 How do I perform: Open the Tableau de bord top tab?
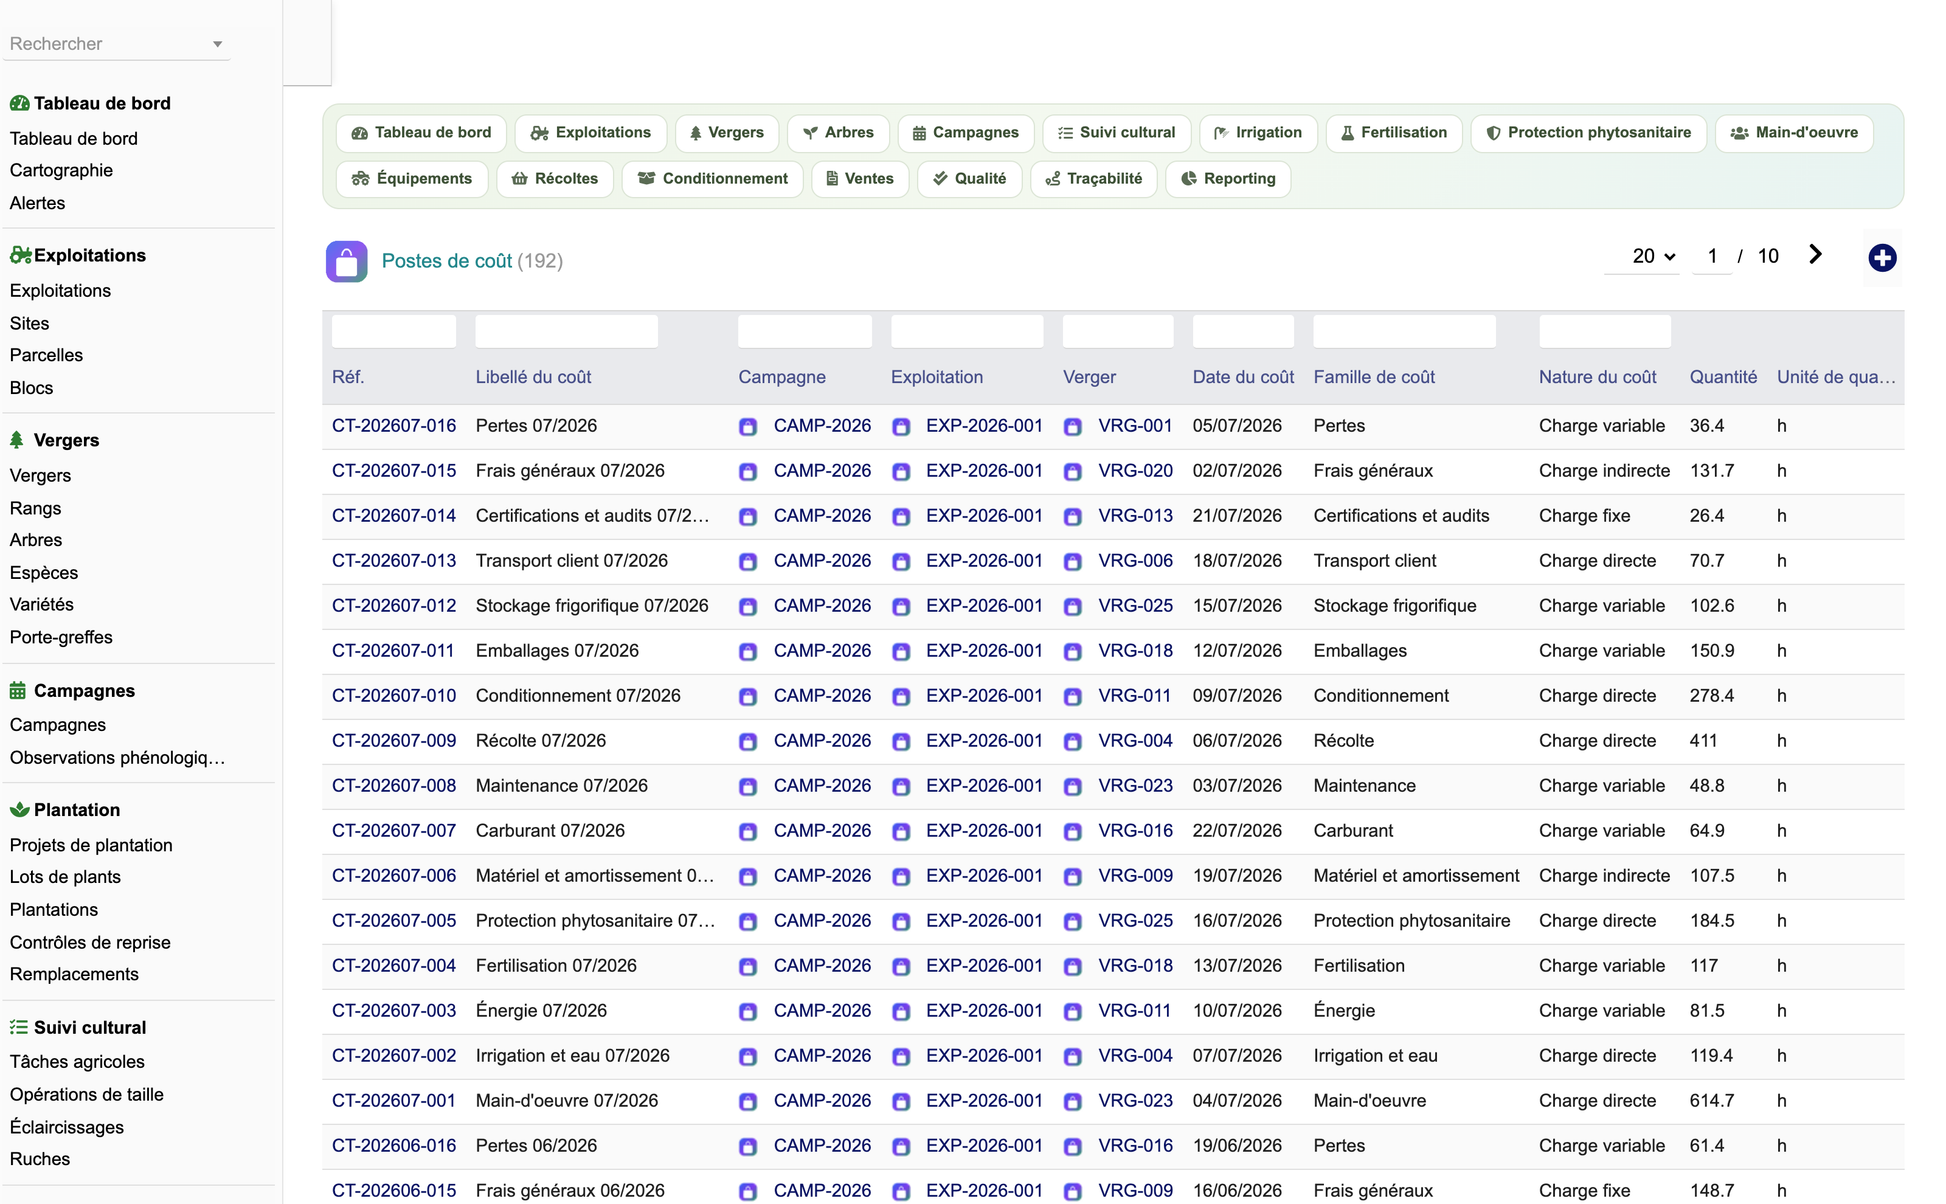[421, 133]
